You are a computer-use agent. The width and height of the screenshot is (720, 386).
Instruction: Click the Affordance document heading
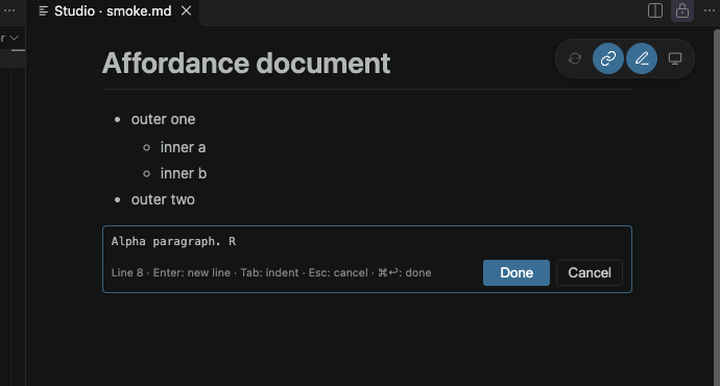pyautogui.click(x=246, y=63)
